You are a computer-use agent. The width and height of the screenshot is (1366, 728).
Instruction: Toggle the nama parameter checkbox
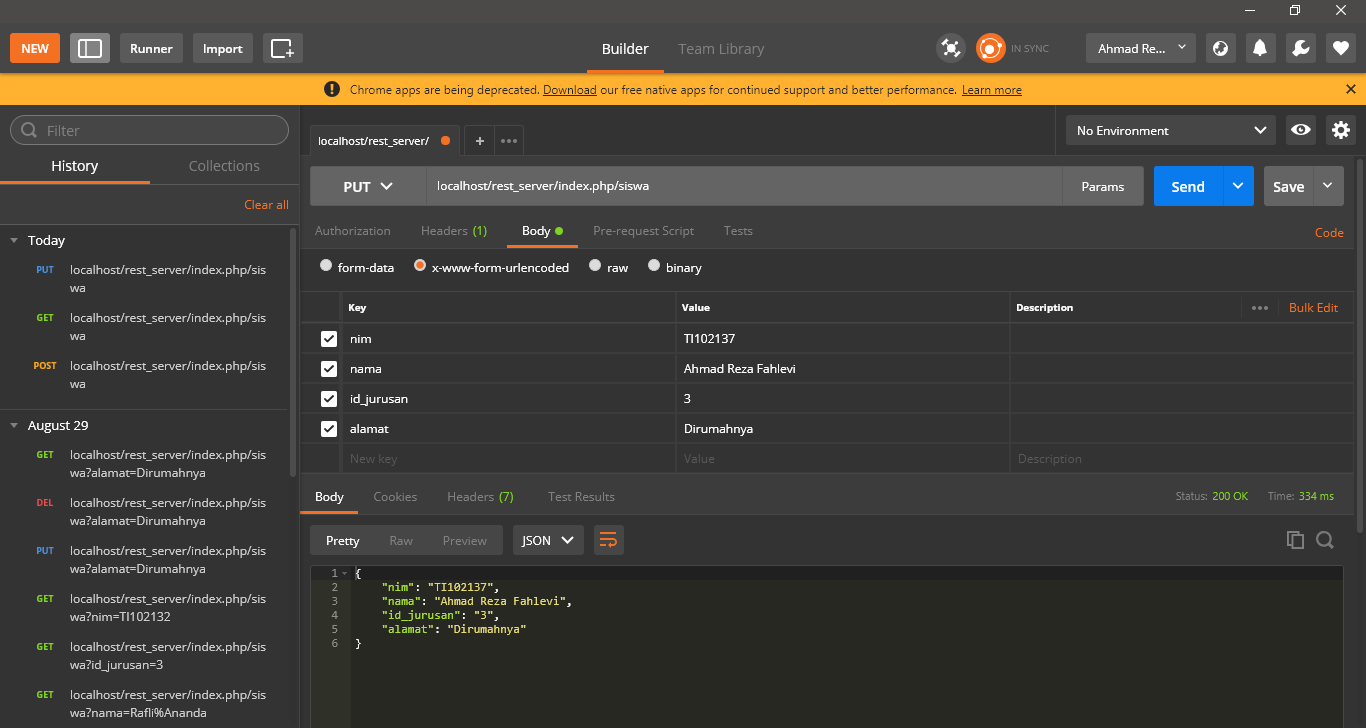[328, 369]
